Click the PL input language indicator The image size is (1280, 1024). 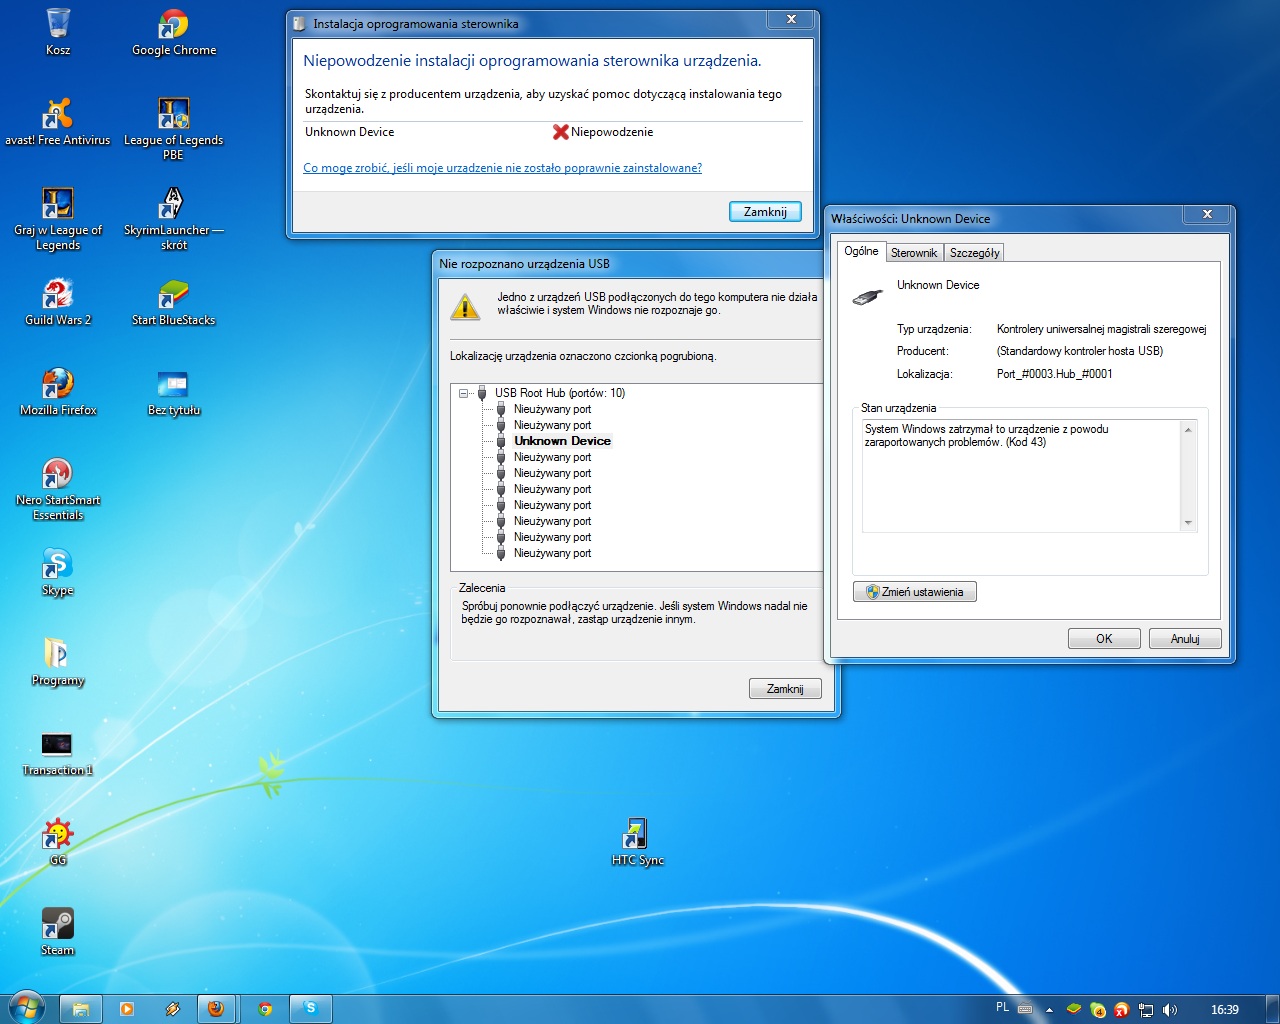coord(1003,1007)
